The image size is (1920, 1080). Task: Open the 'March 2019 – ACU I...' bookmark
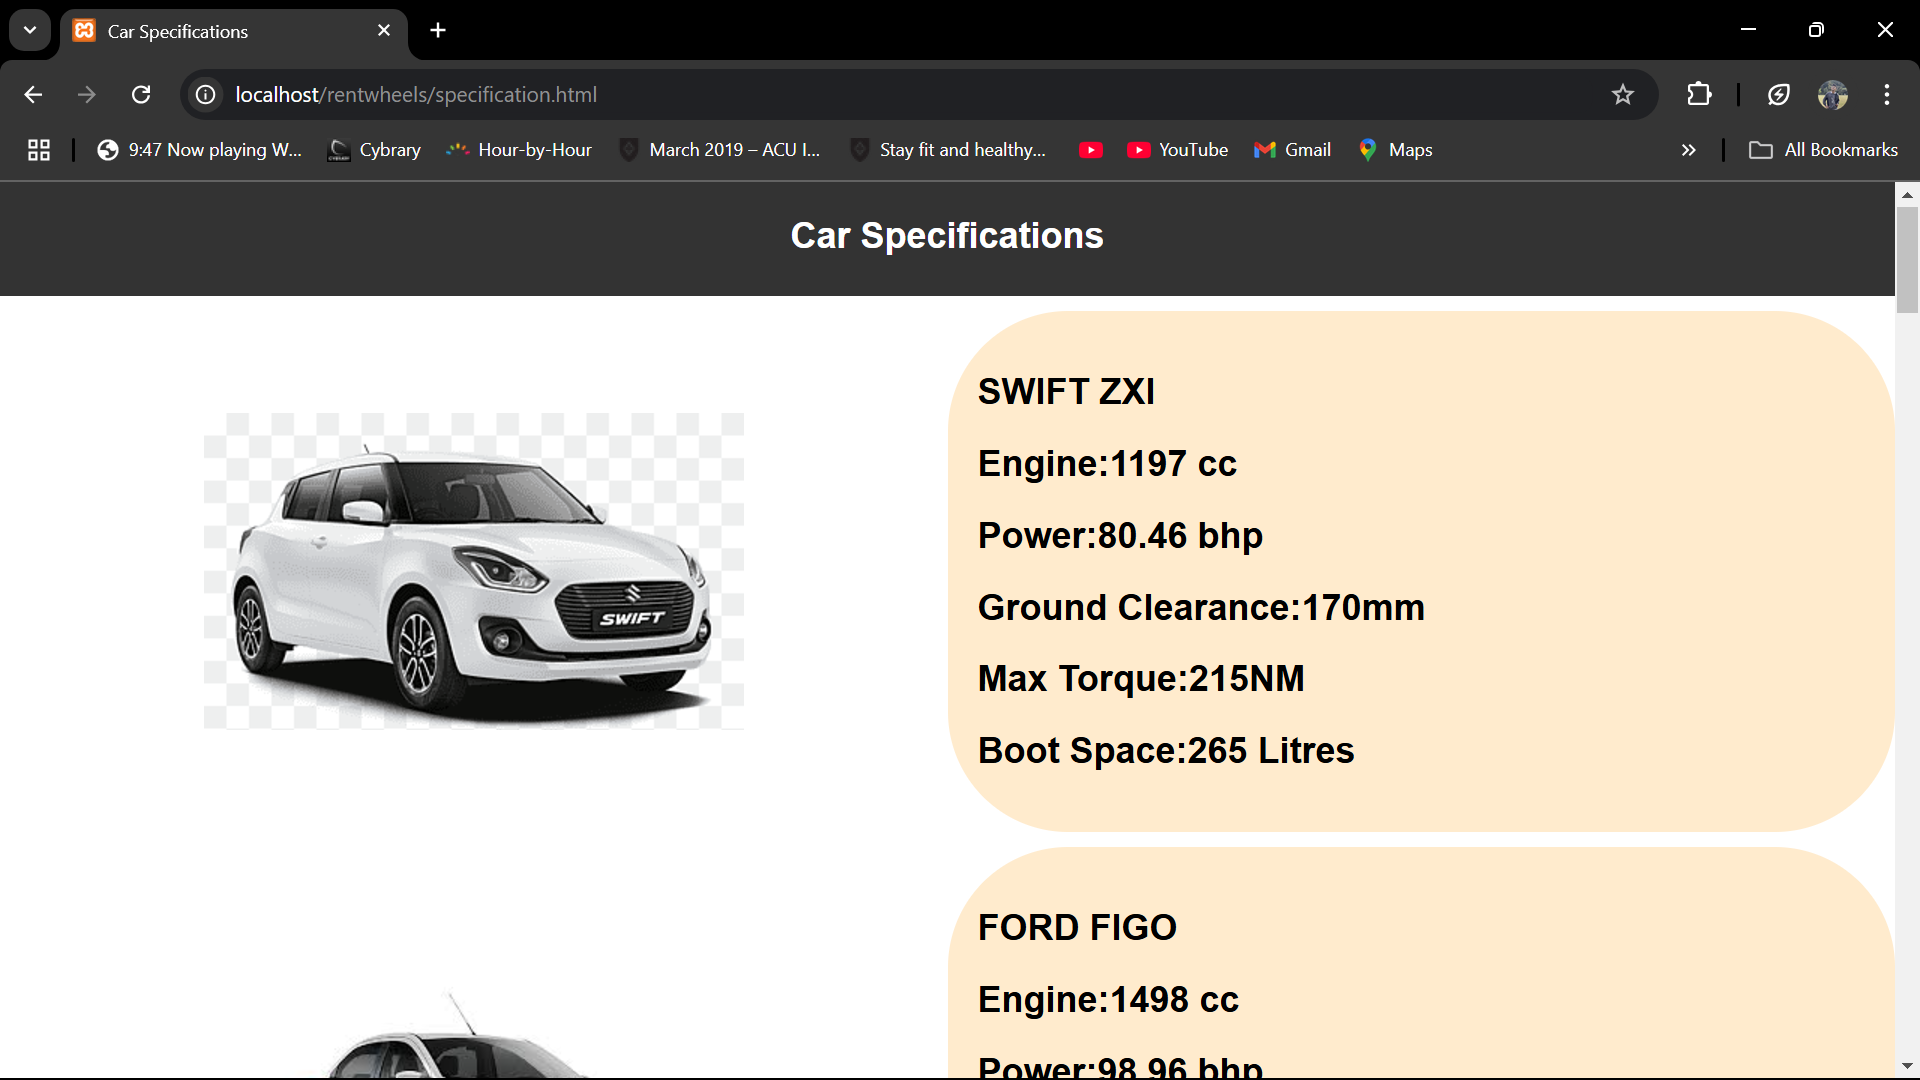click(x=720, y=150)
